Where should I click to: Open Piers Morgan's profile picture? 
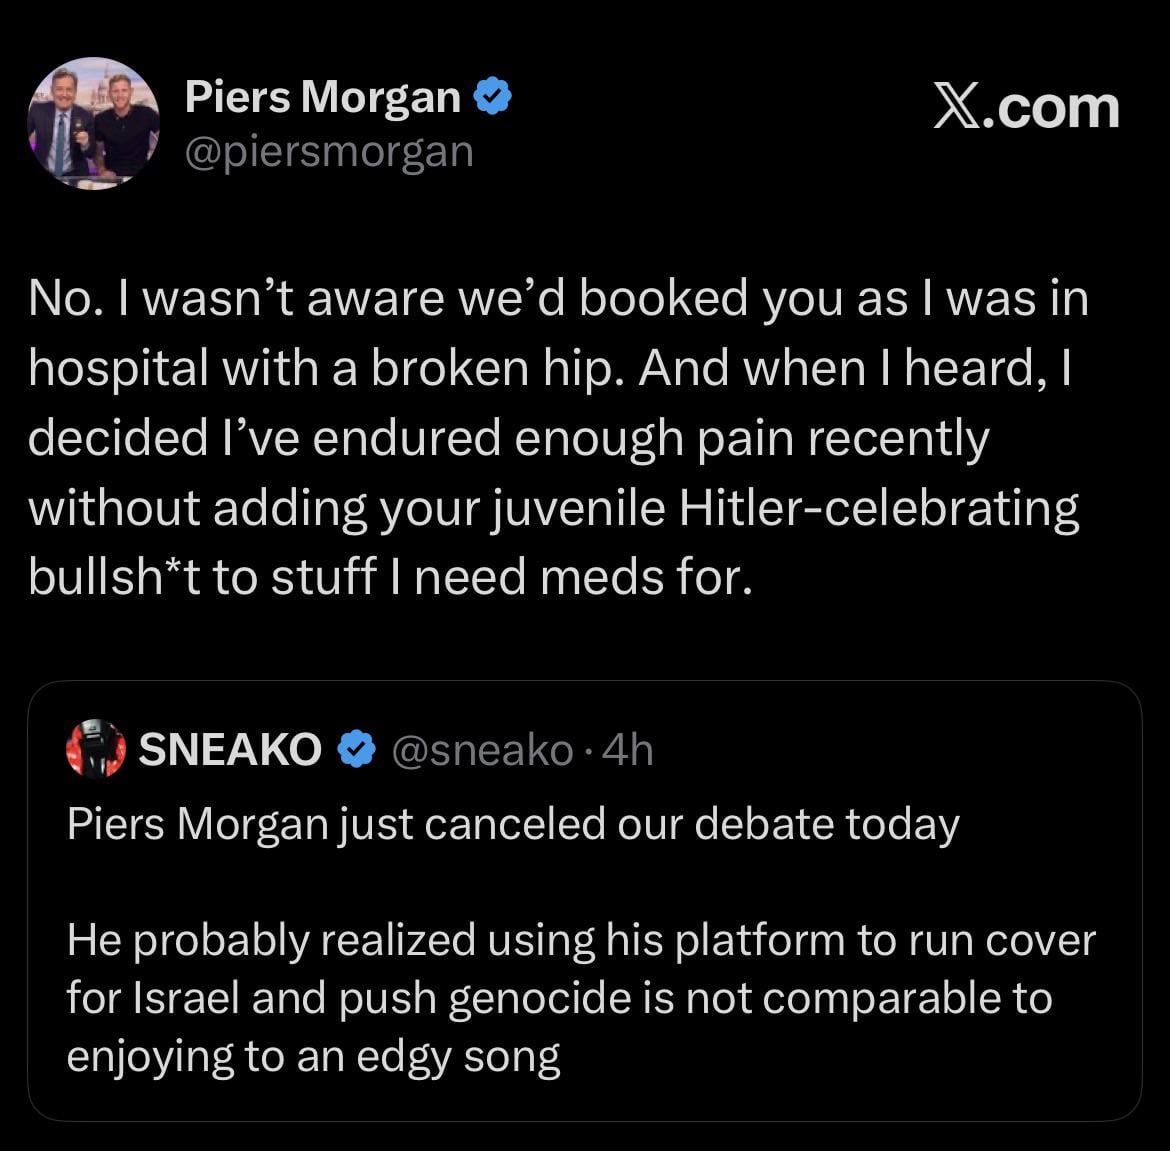click(92, 124)
